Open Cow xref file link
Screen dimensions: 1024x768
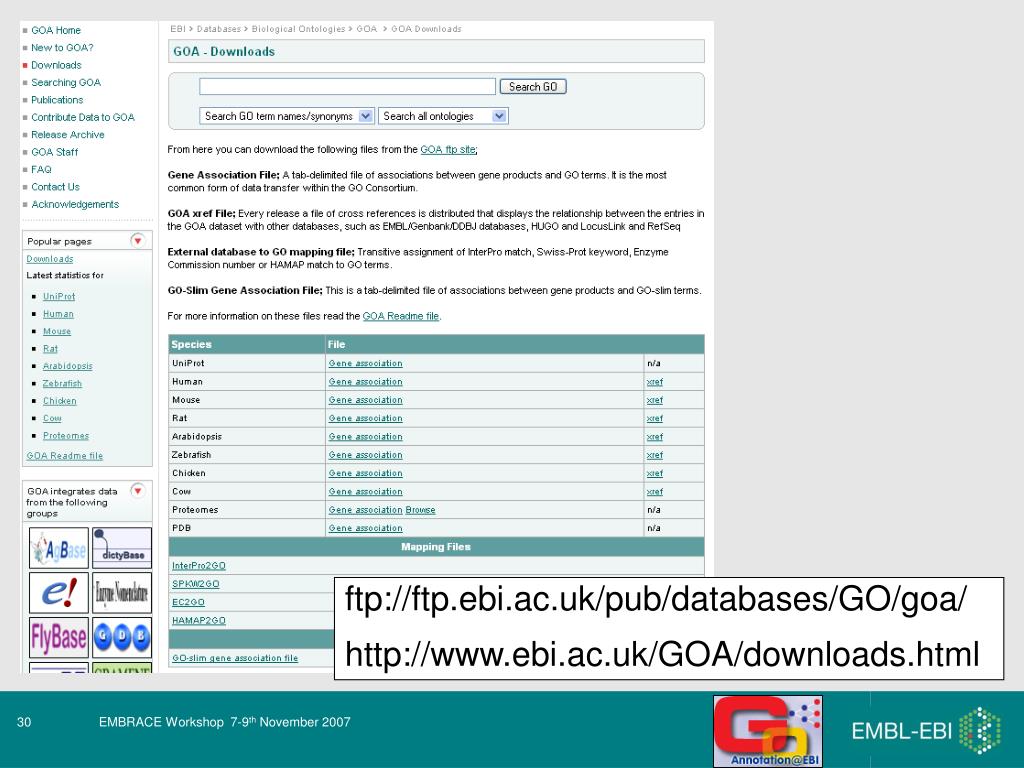pyautogui.click(x=654, y=492)
